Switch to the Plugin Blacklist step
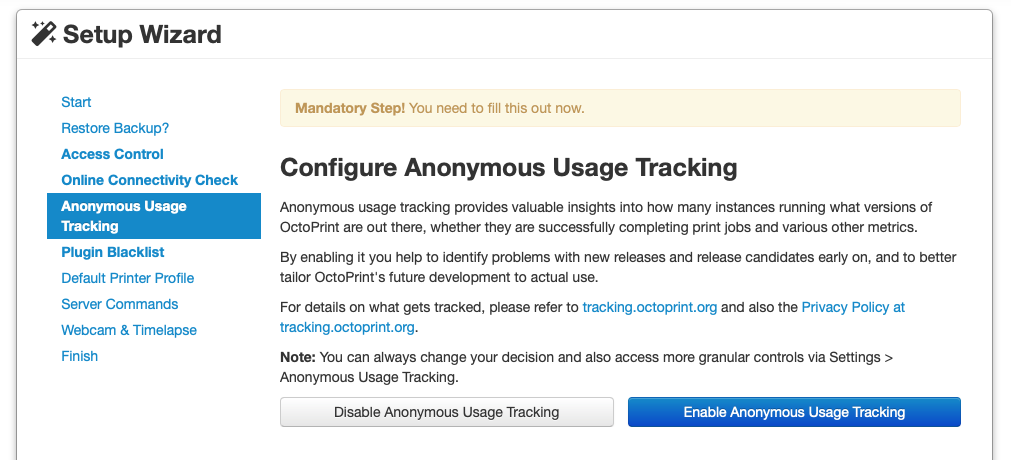 113,252
